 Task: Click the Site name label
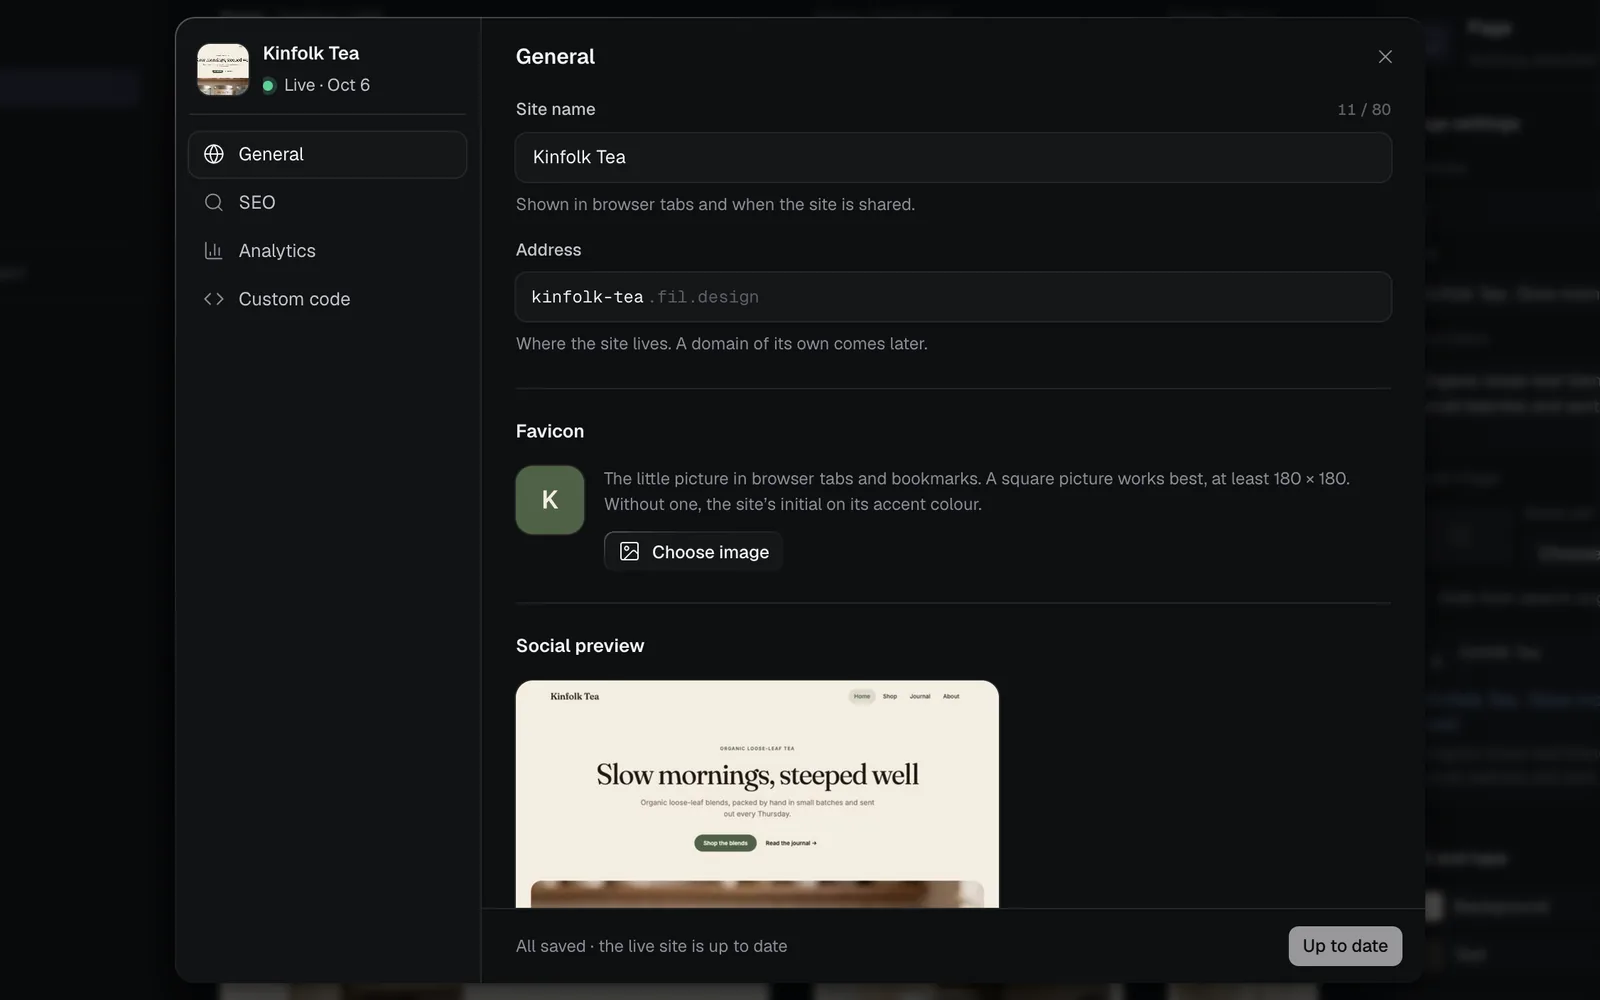tap(556, 109)
